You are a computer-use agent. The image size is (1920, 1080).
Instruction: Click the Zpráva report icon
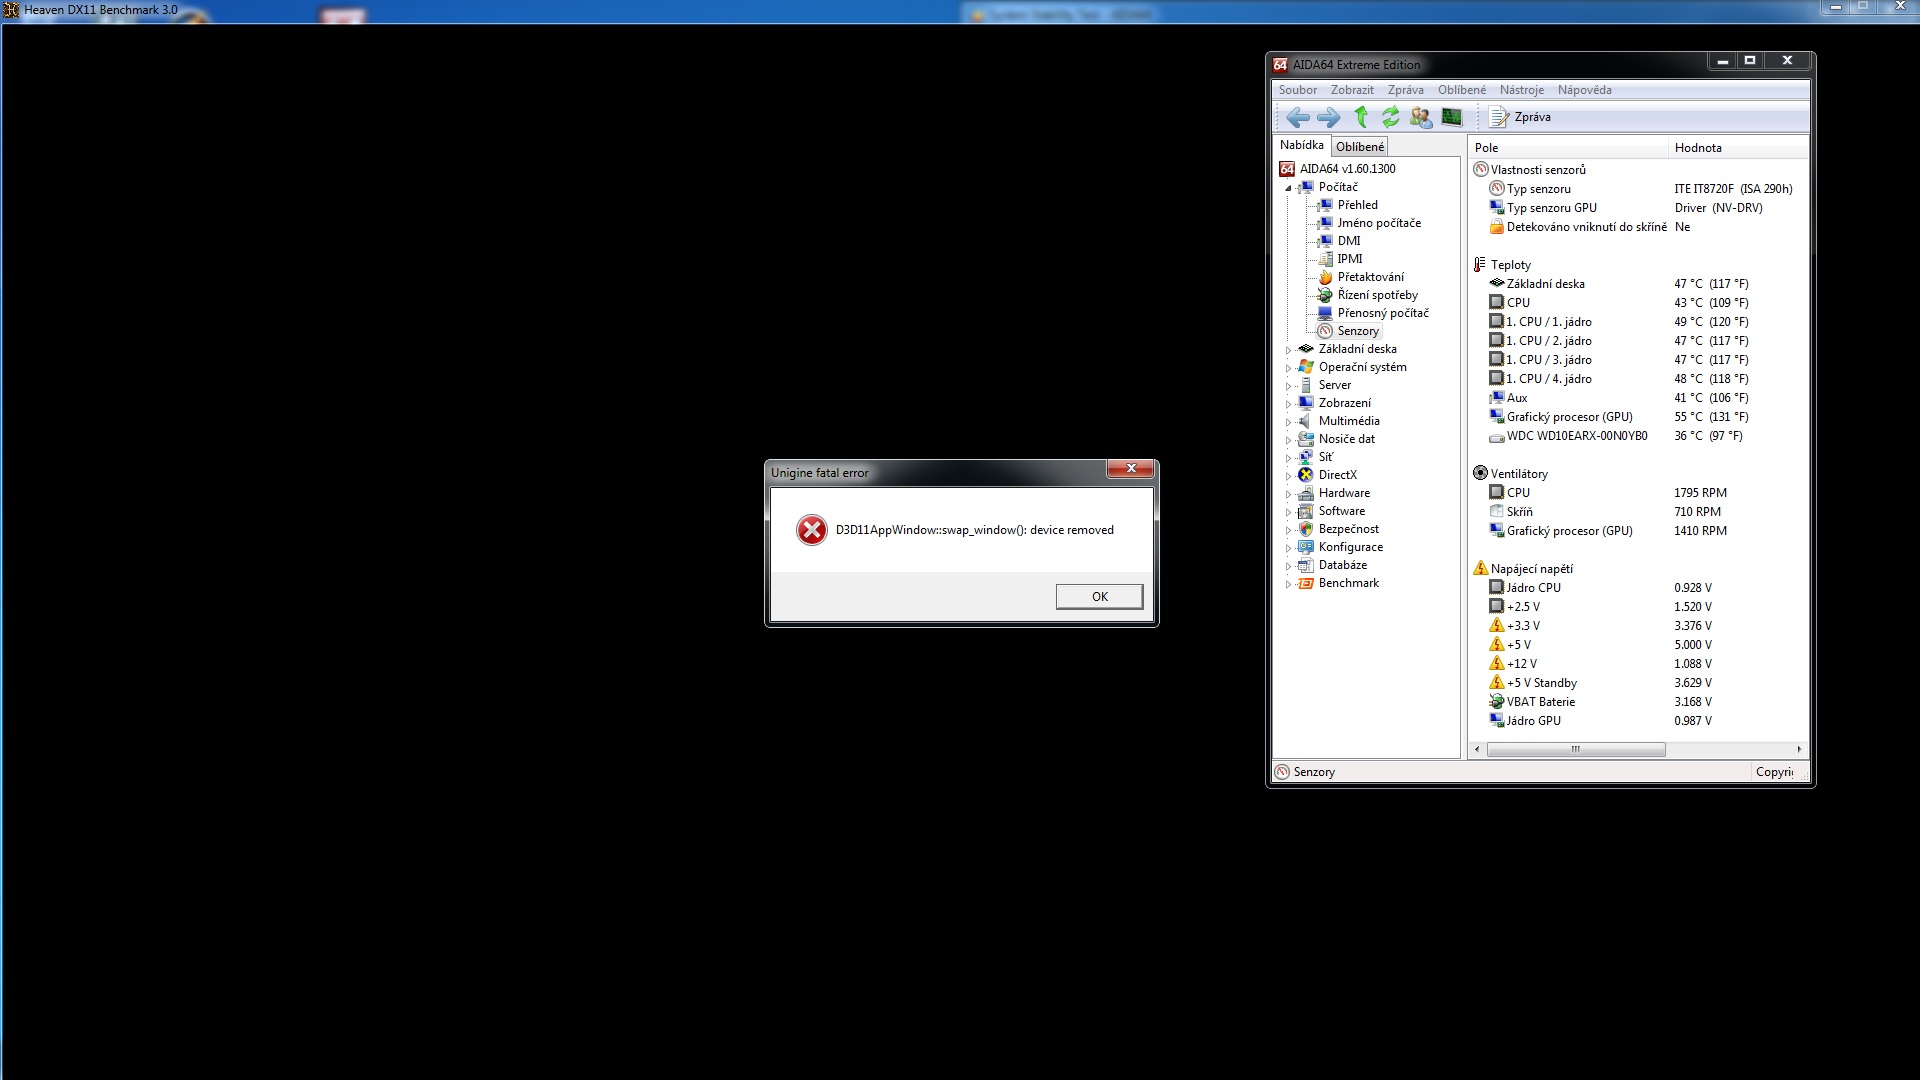[x=1500, y=118]
